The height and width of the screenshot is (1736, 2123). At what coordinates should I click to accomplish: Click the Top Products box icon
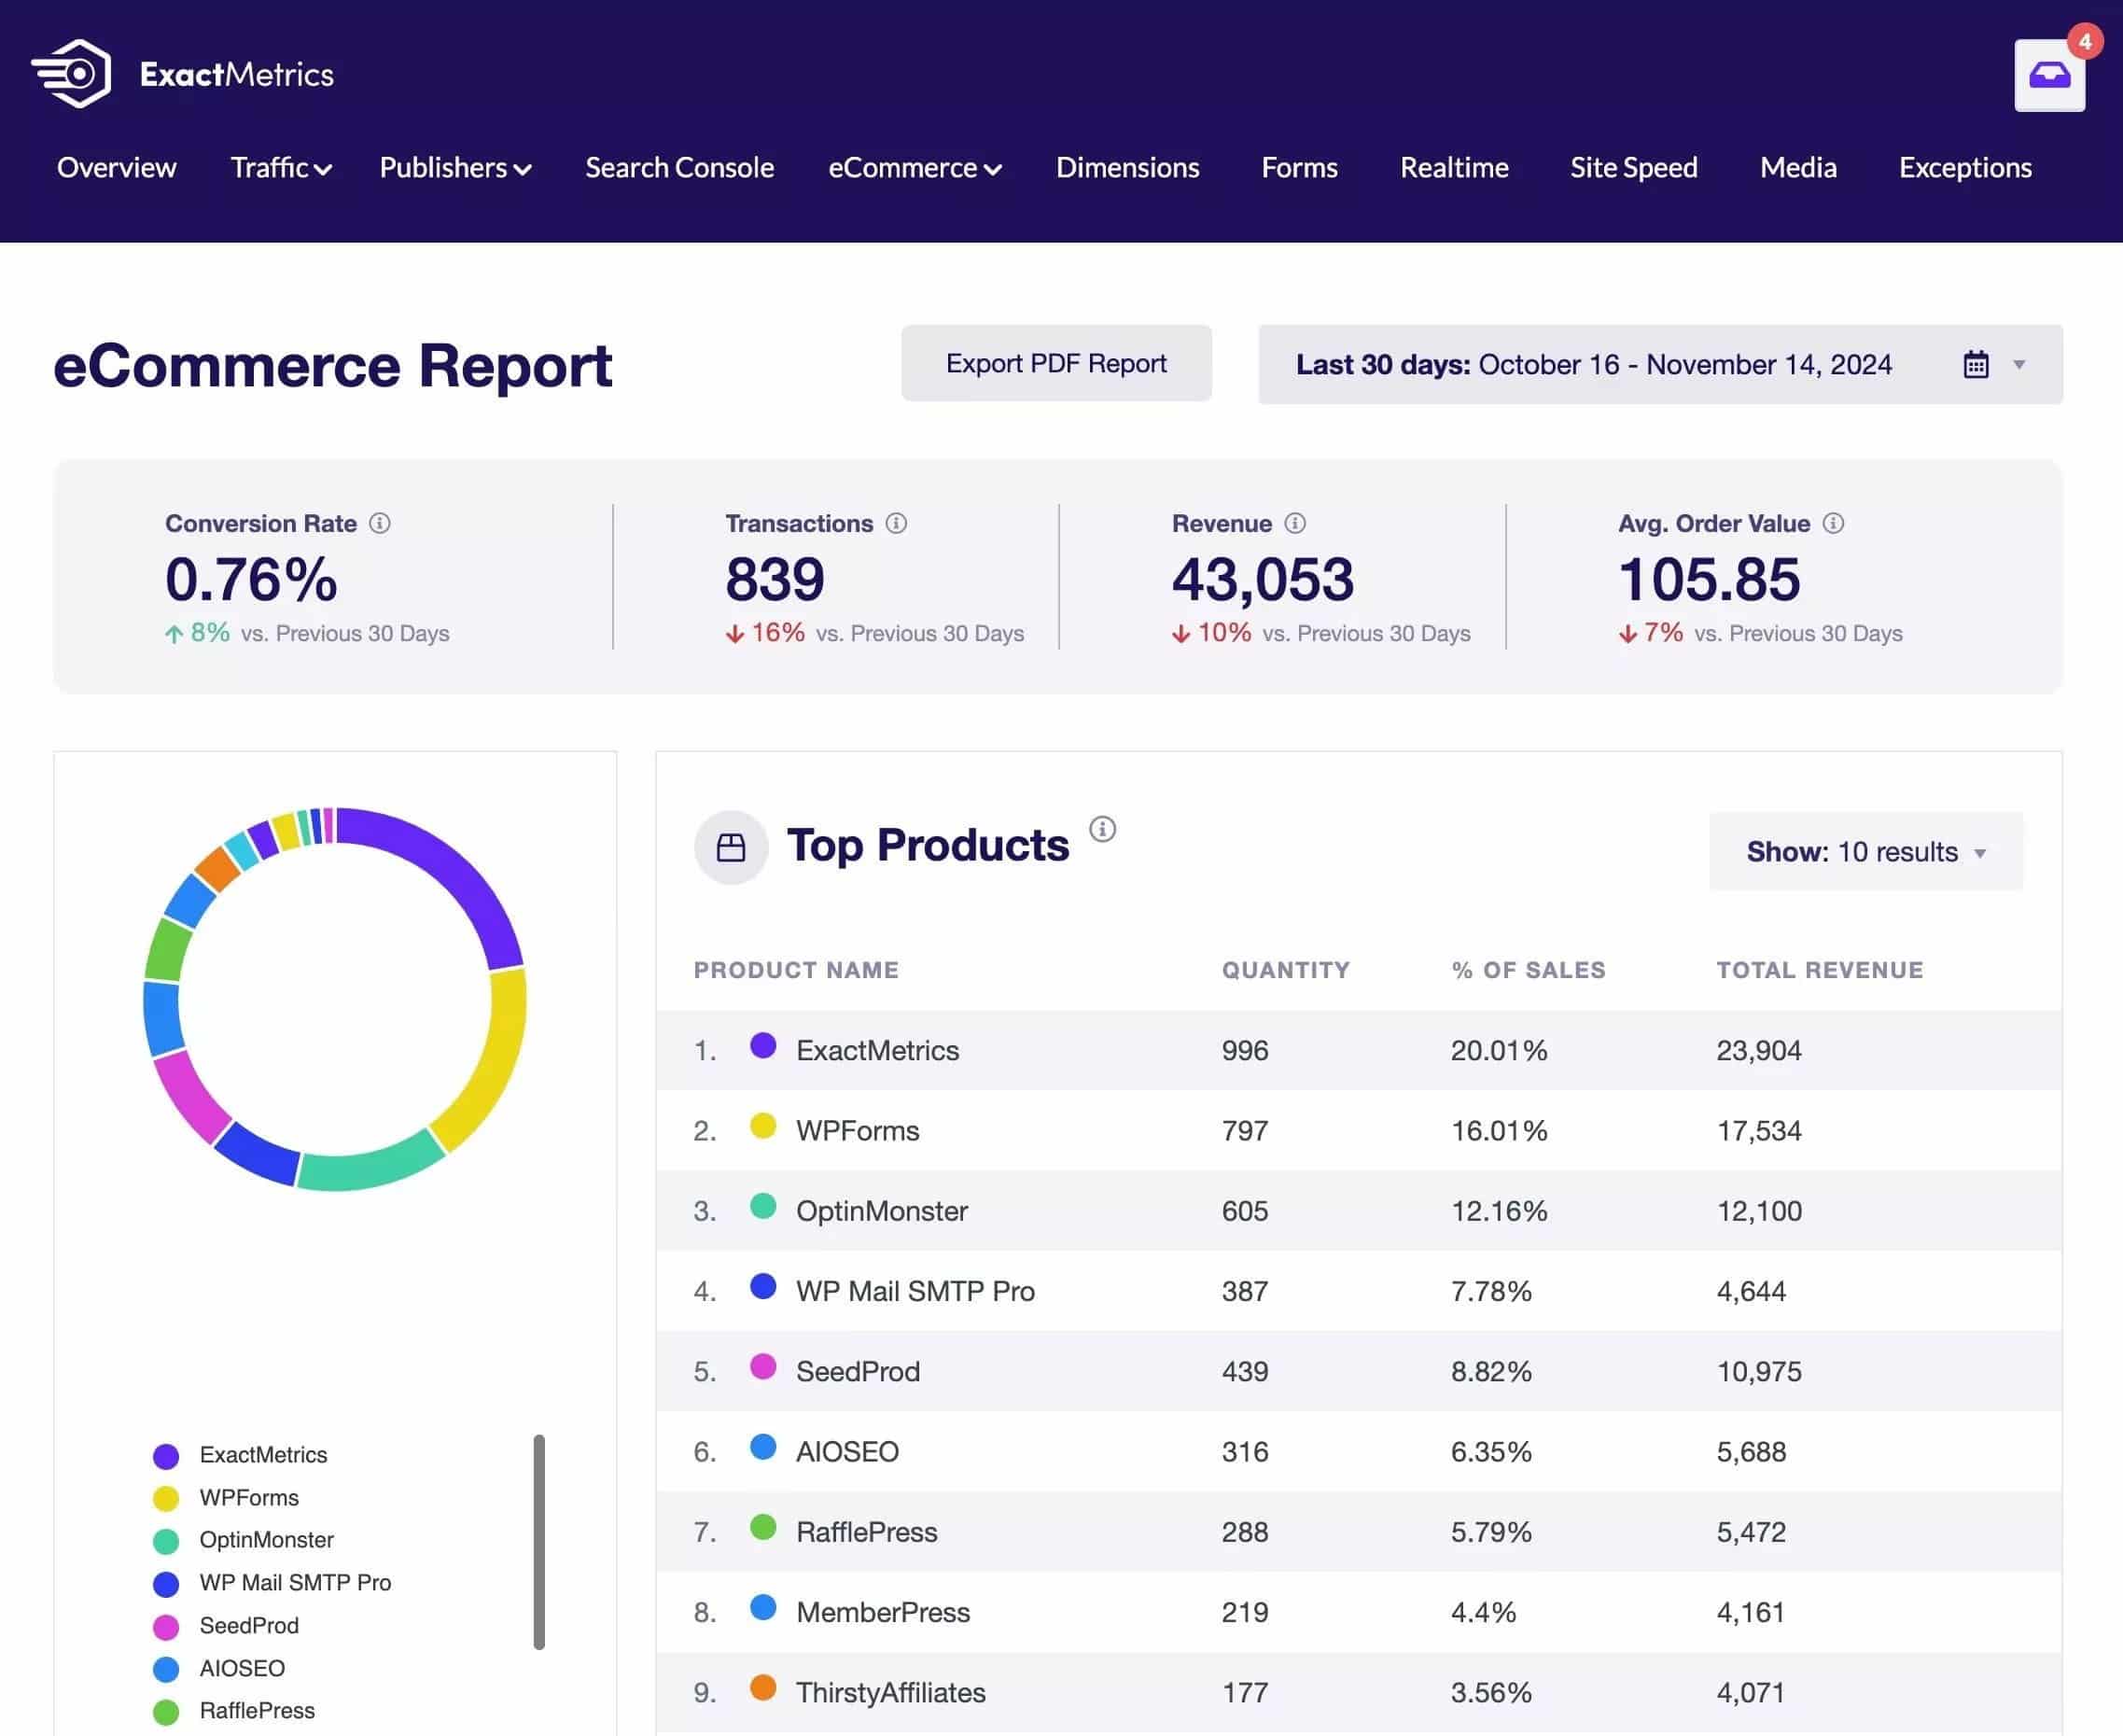point(731,847)
